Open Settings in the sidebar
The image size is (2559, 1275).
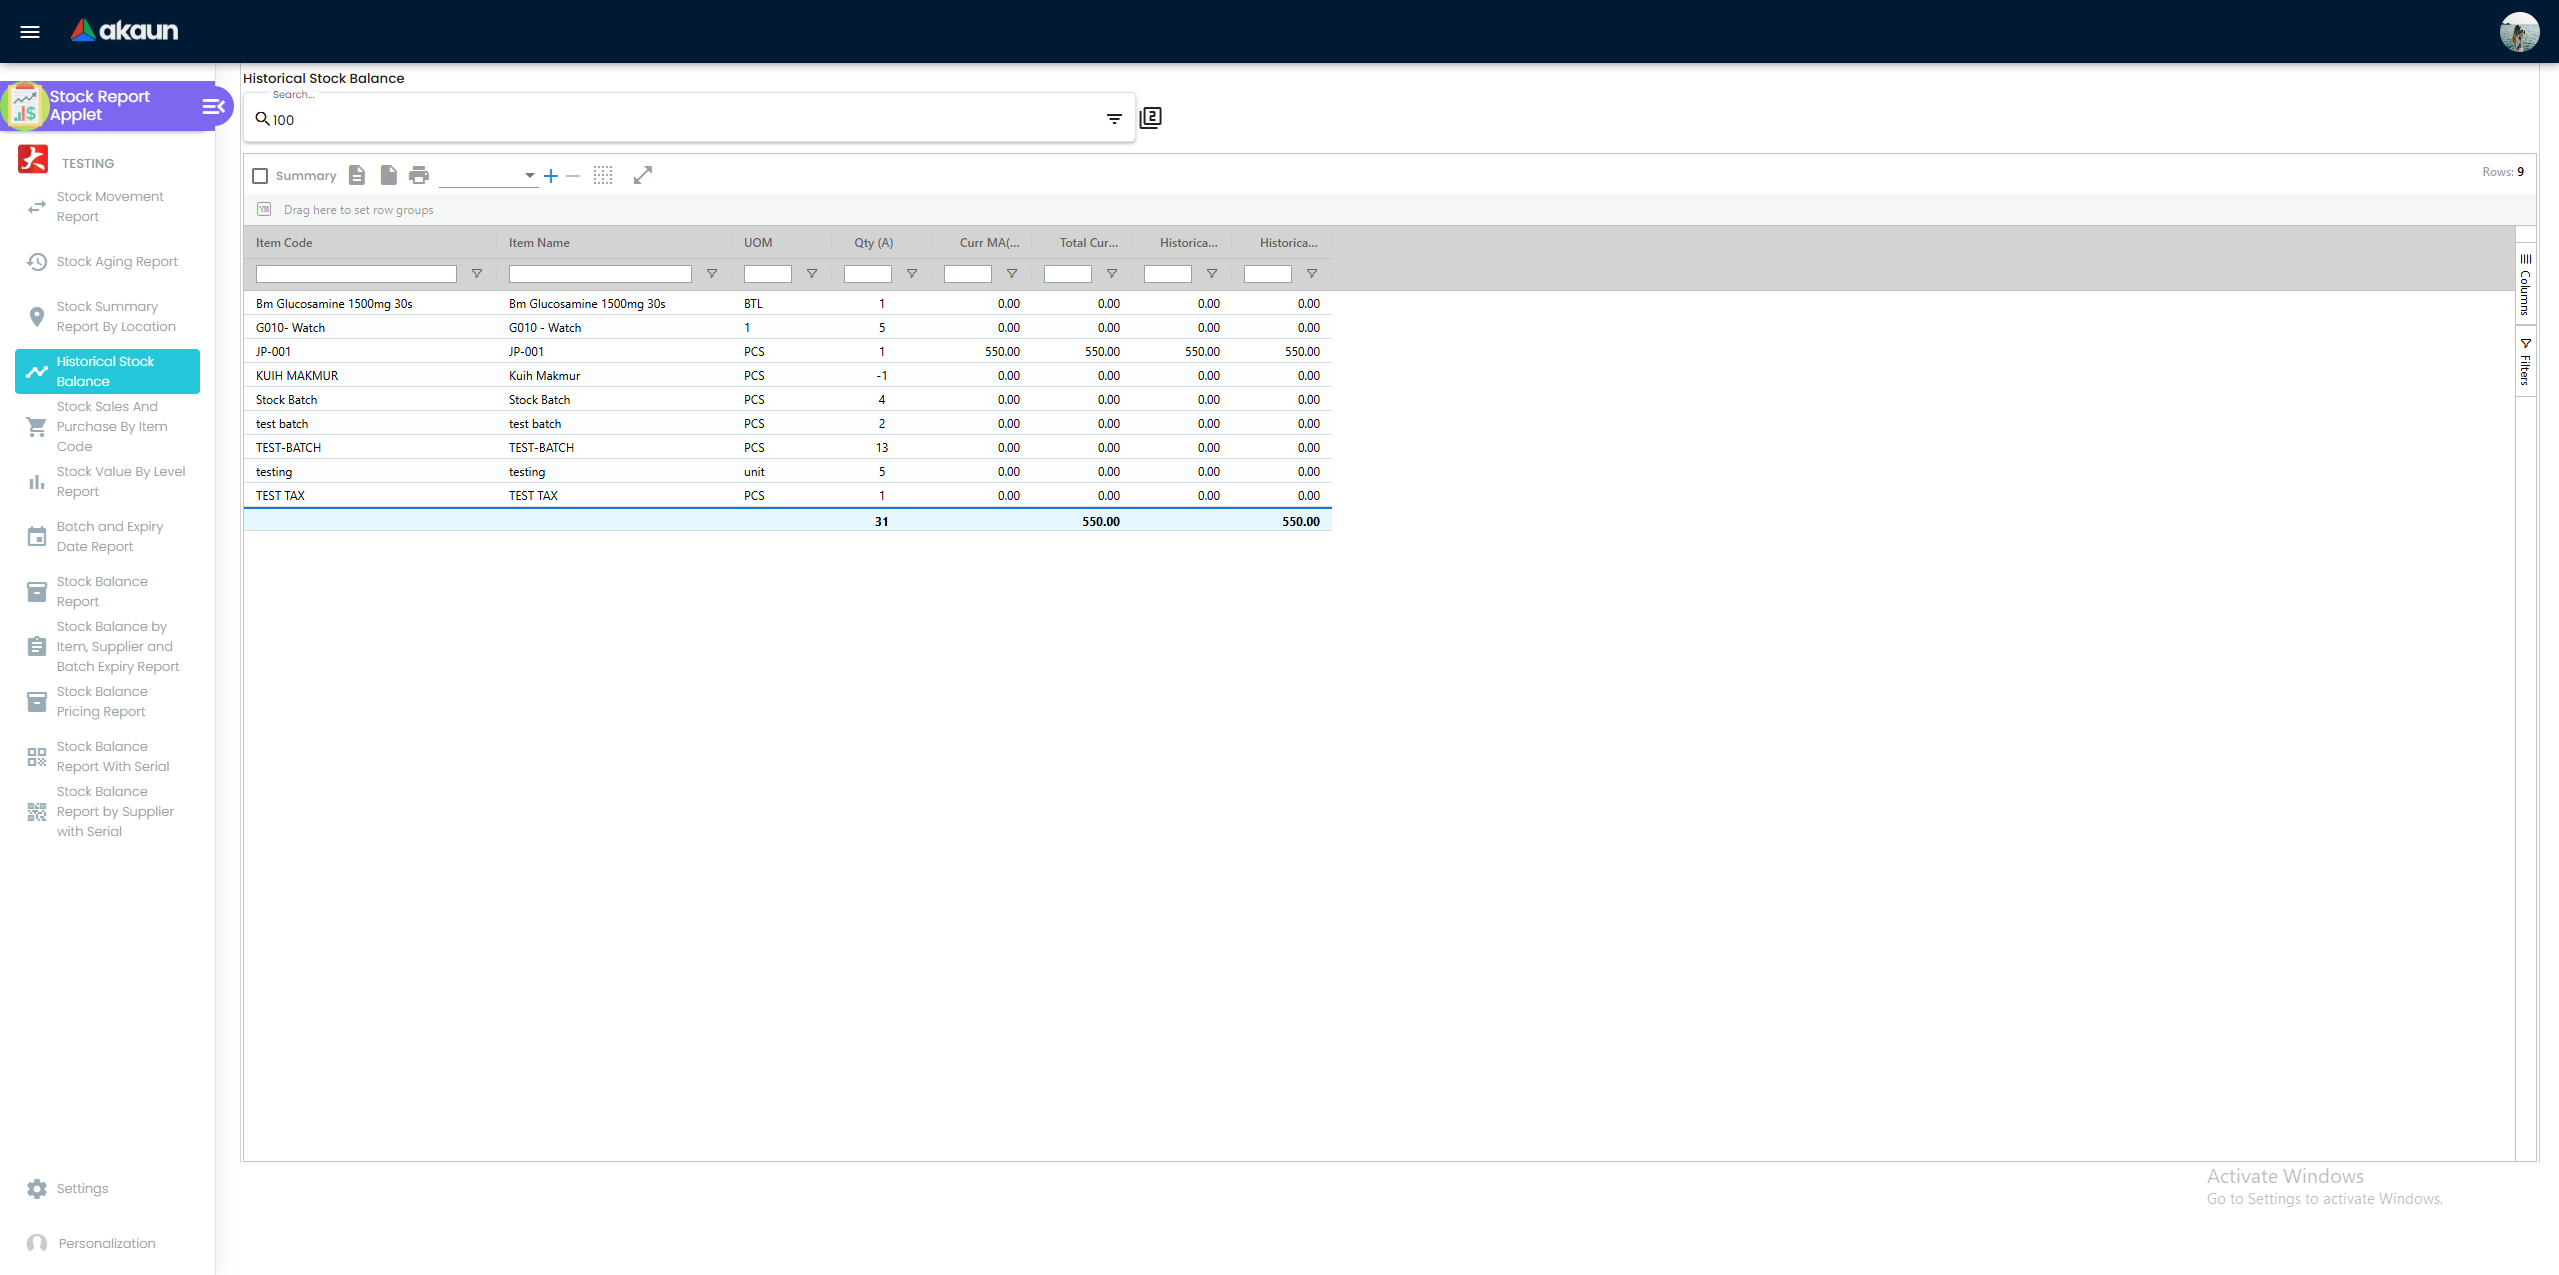pos(82,1188)
